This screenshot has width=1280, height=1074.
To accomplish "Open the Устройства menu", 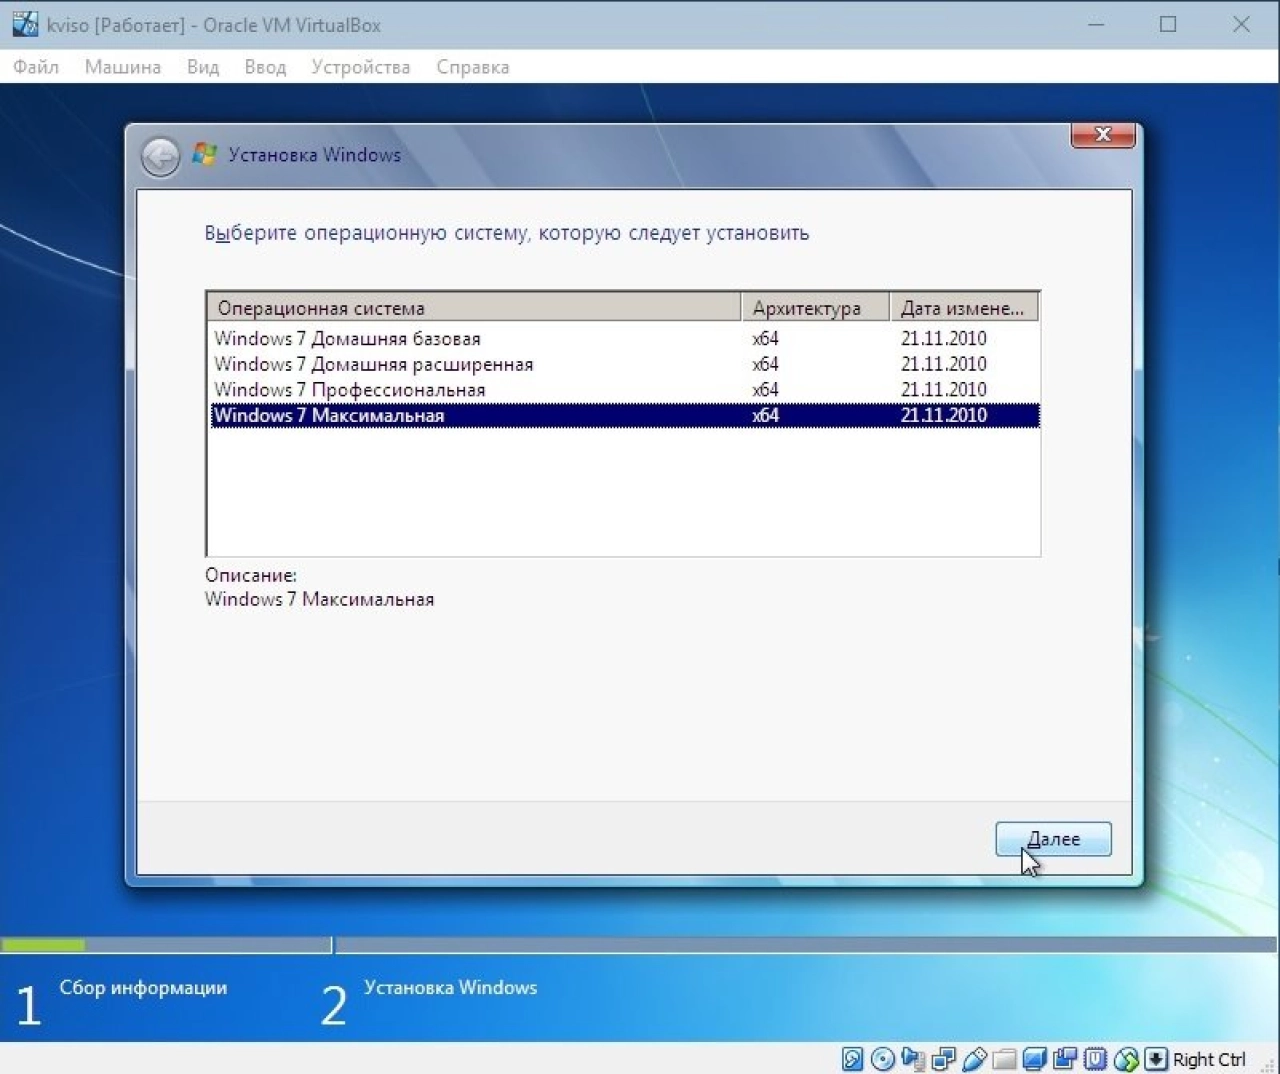I will (x=361, y=67).
